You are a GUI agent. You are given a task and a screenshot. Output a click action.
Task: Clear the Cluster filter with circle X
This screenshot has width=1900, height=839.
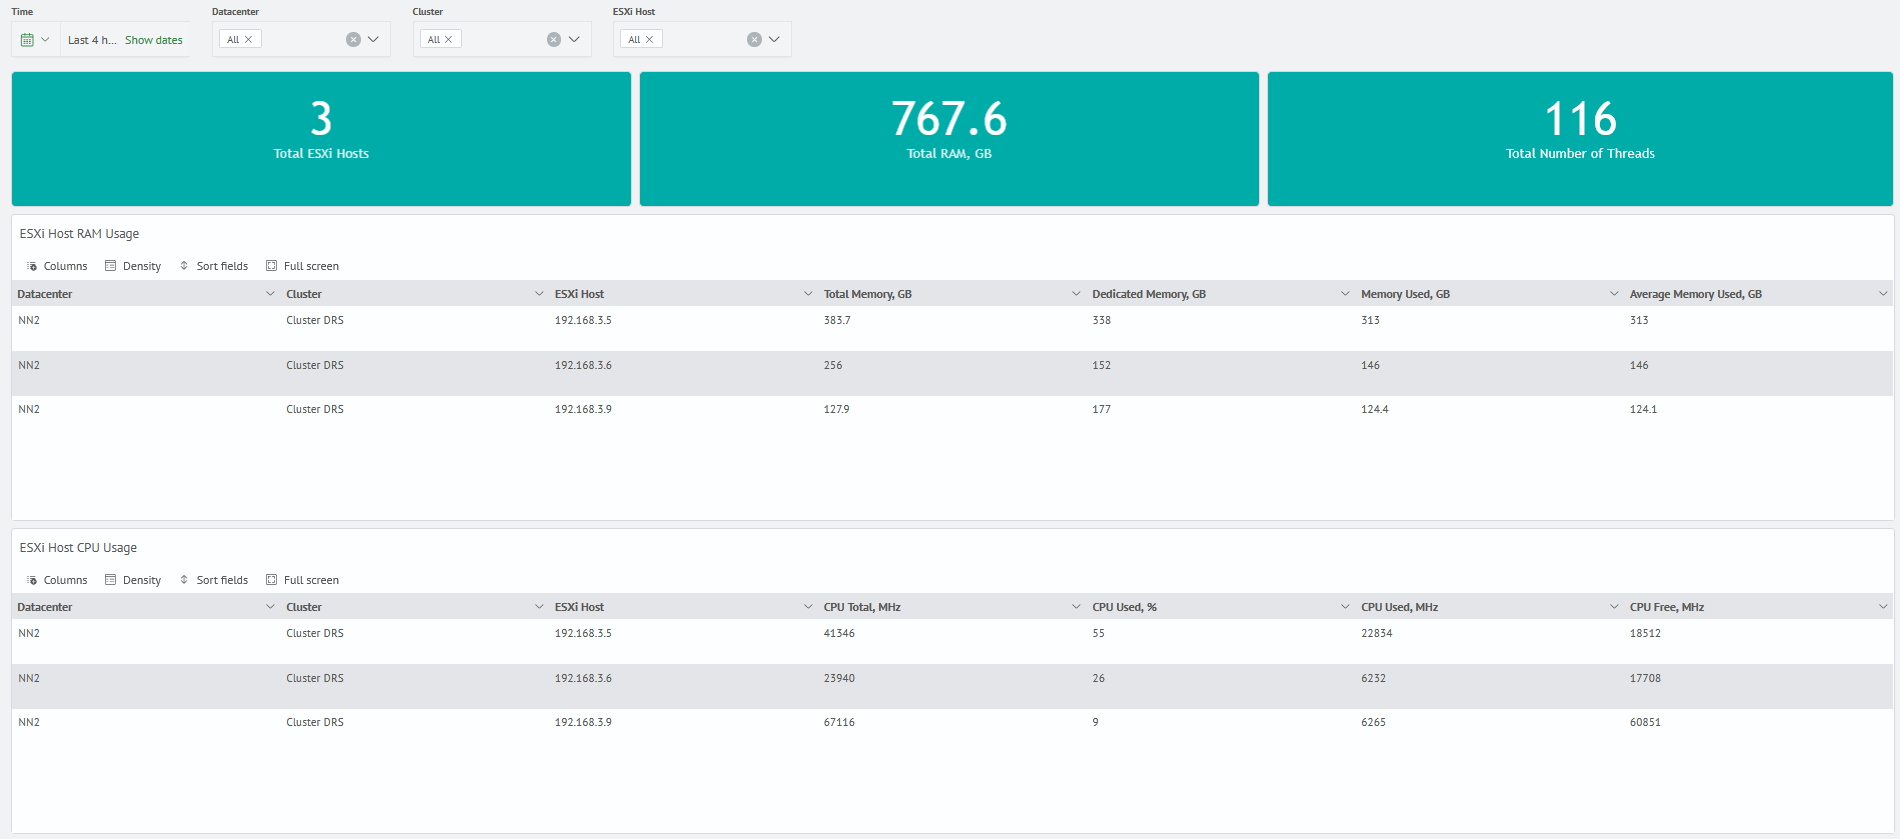pos(554,40)
